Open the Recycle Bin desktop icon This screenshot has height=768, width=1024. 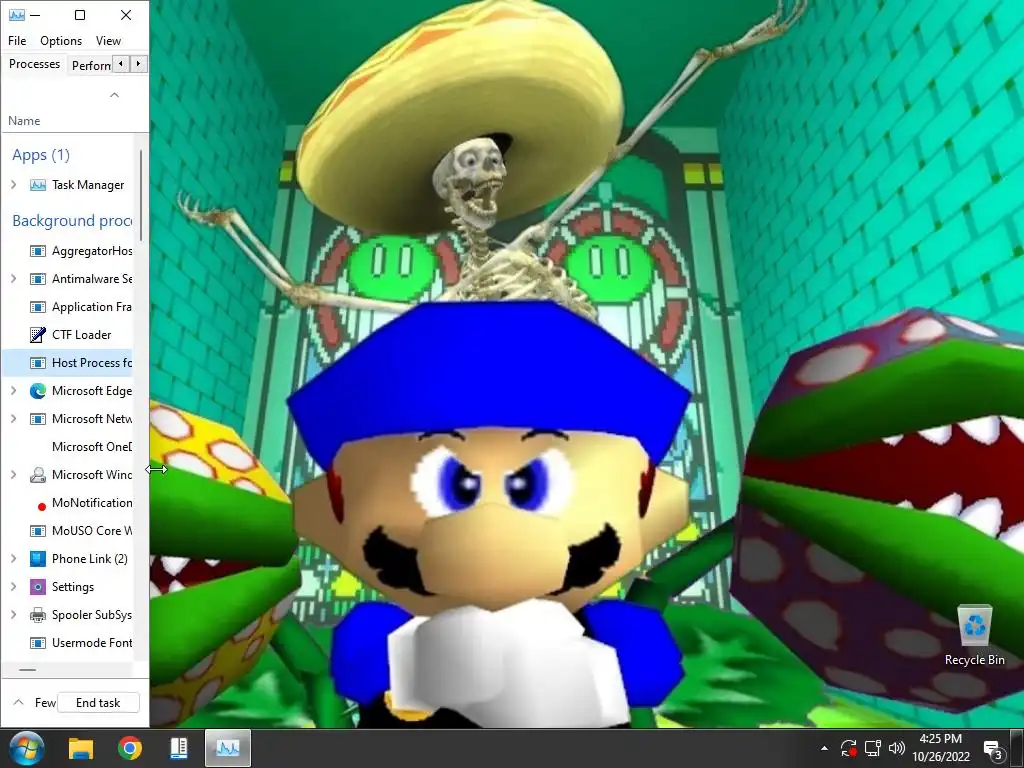974,635
